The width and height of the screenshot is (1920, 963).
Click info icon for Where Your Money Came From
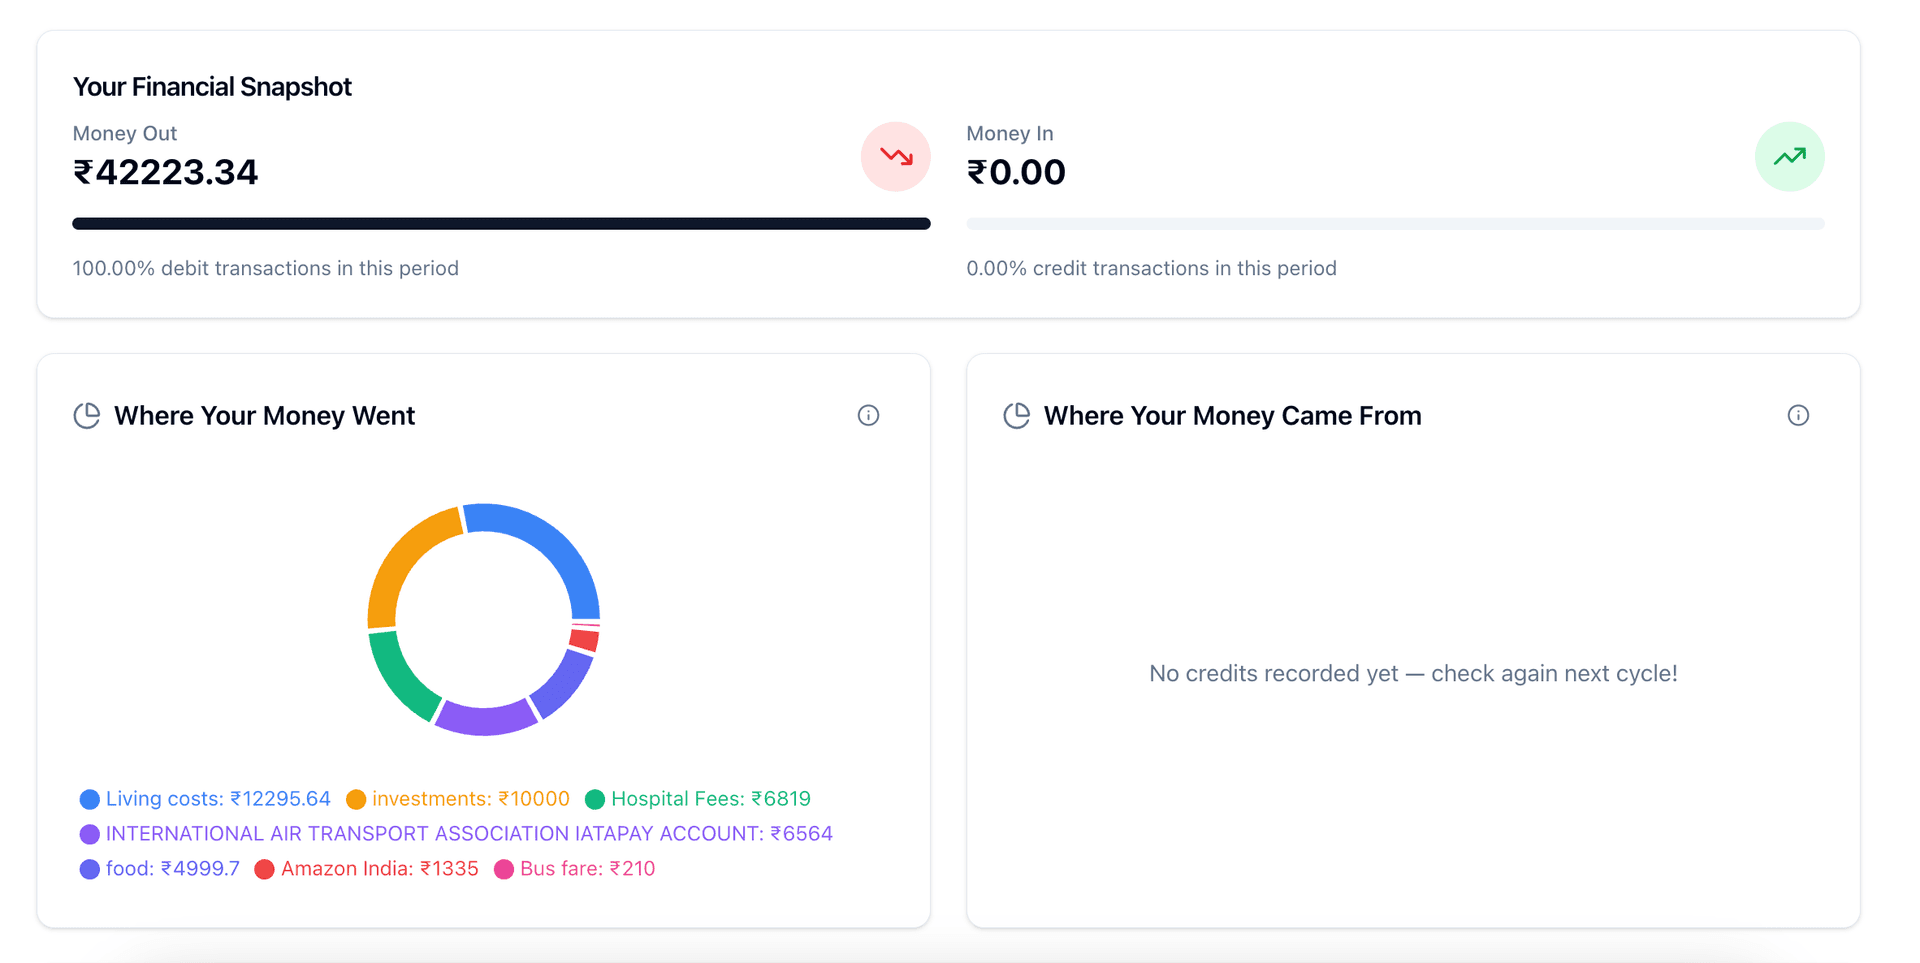coord(1798,415)
